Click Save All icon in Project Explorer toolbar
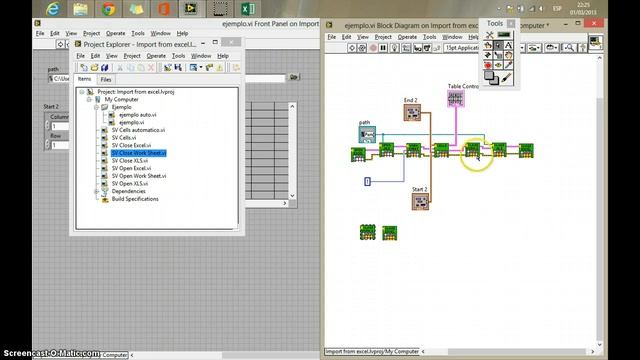The height and width of the screenshot is (360, 640). tap(104, 67)
